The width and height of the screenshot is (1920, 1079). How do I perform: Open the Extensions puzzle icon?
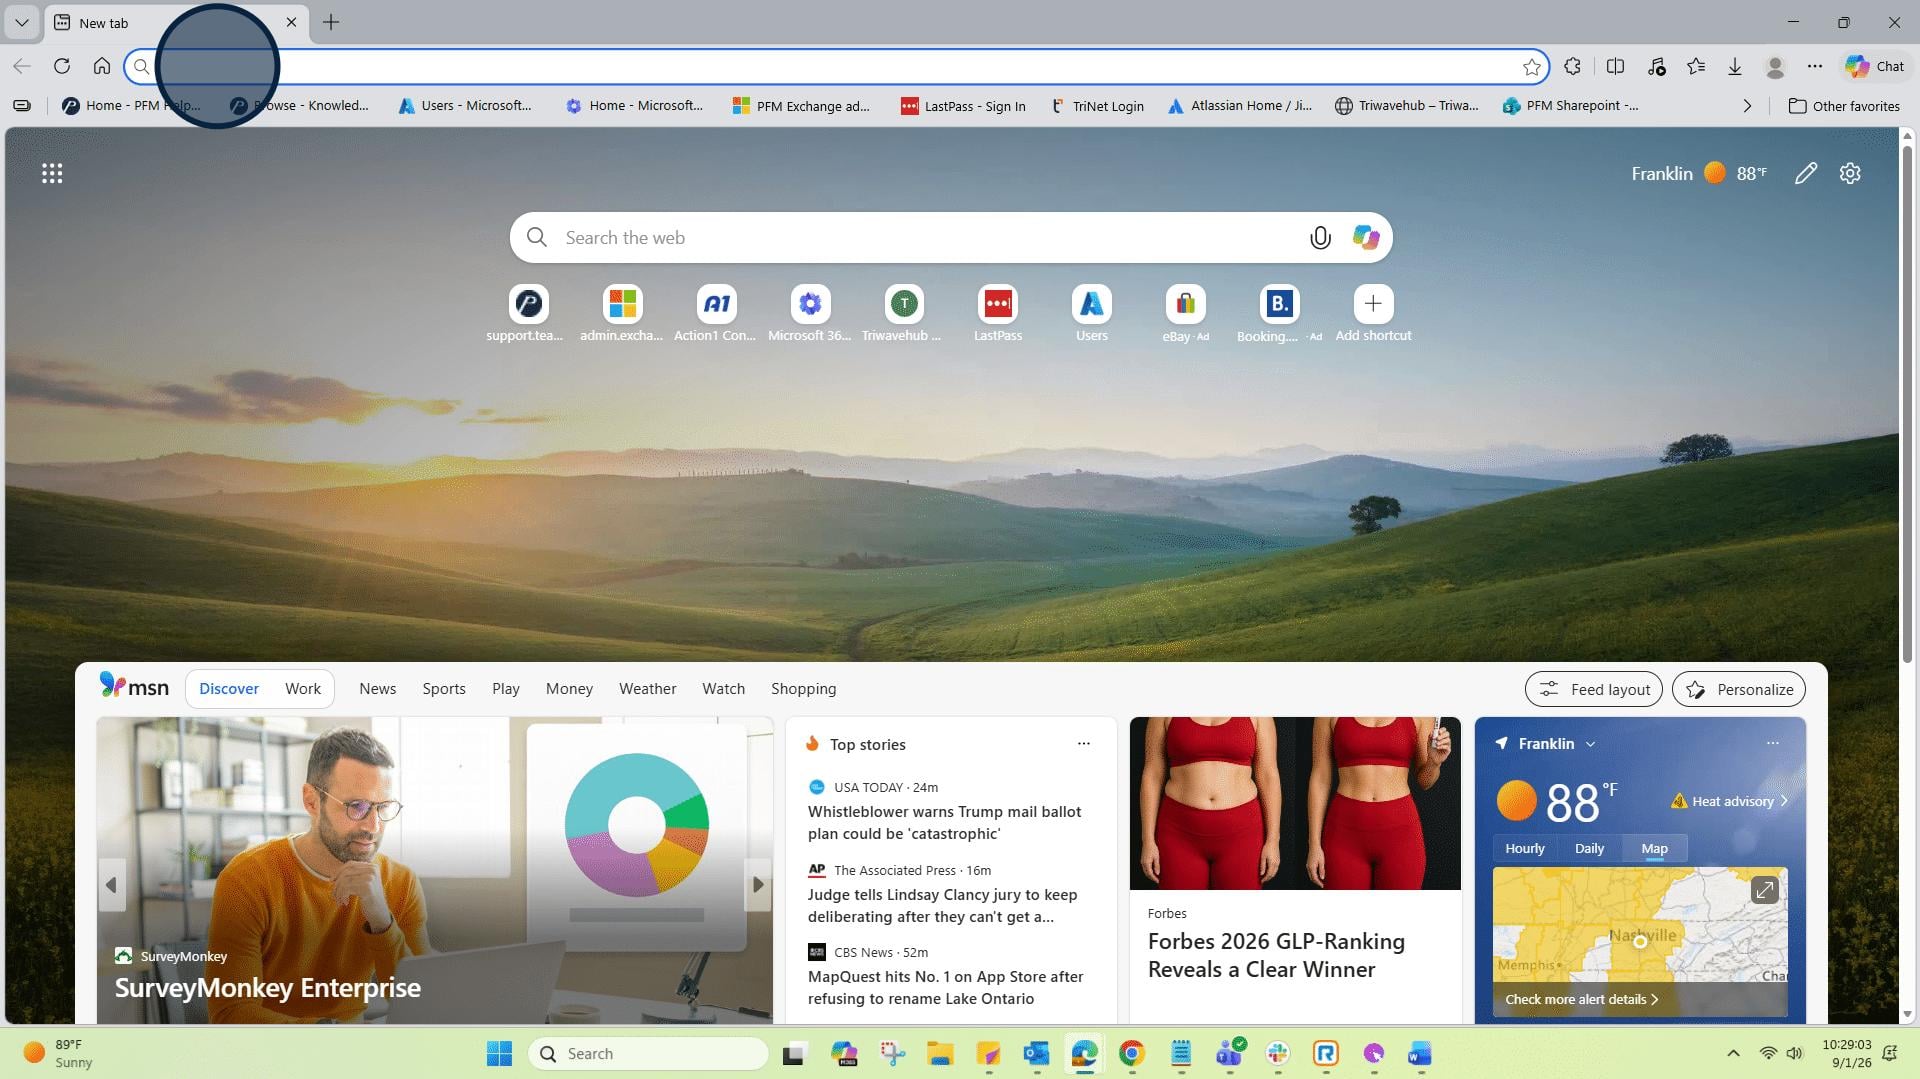pos(1573,66)
